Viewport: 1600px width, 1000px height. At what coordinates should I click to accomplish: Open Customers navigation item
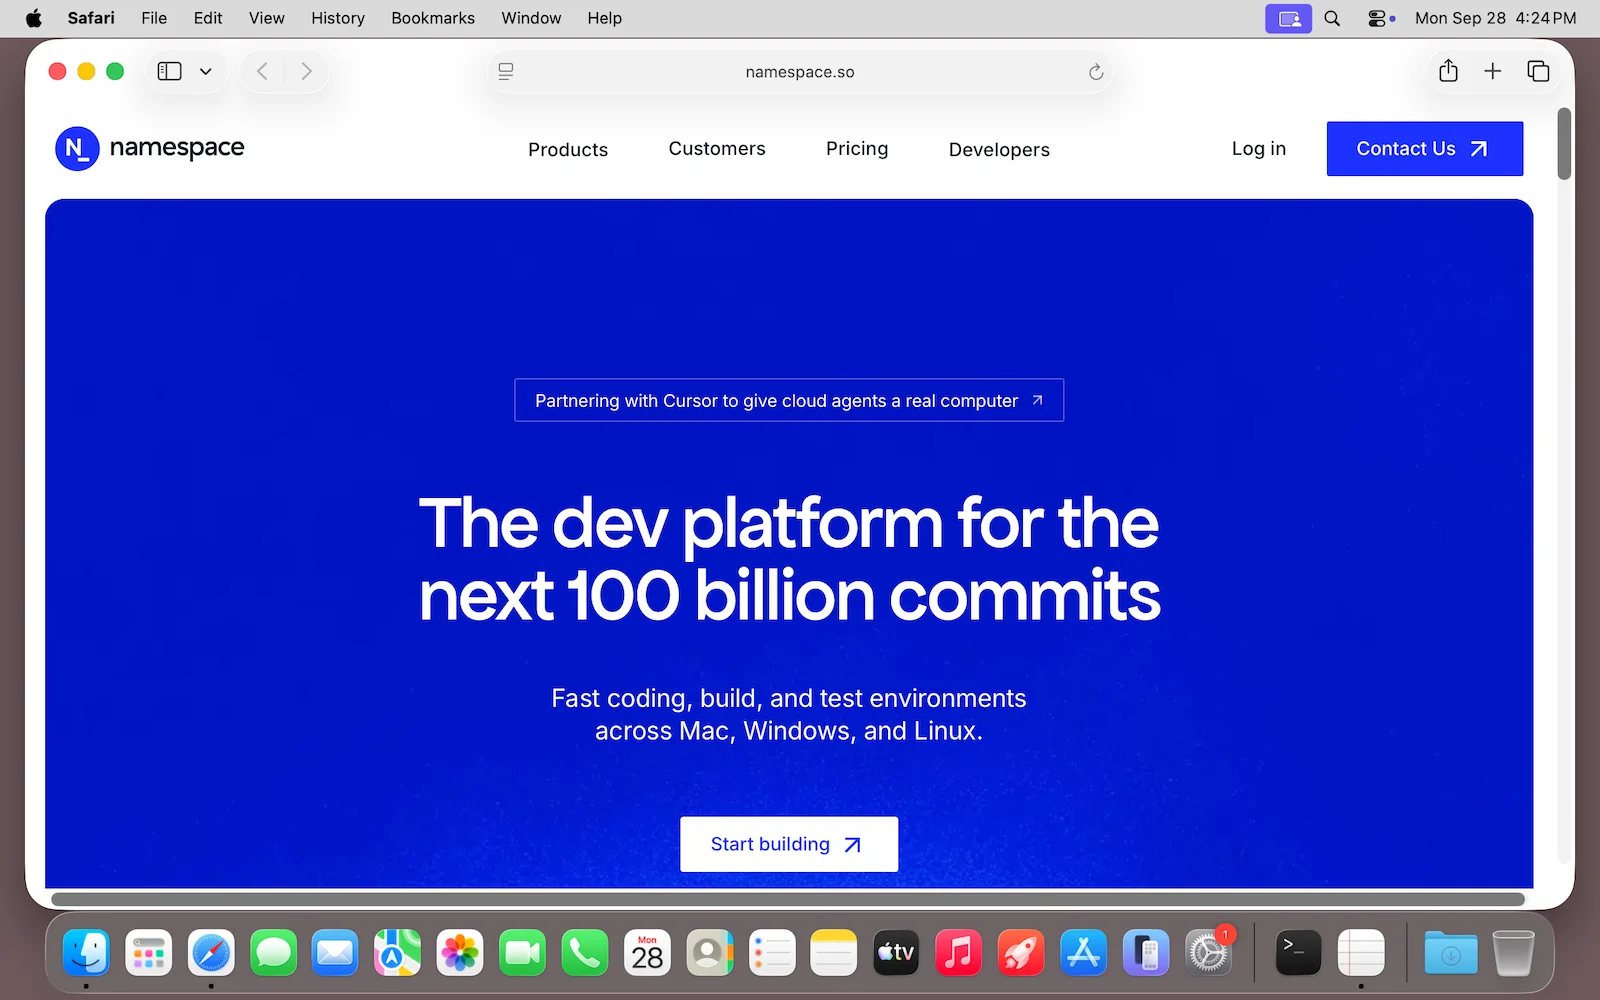[x=717, y=148]
